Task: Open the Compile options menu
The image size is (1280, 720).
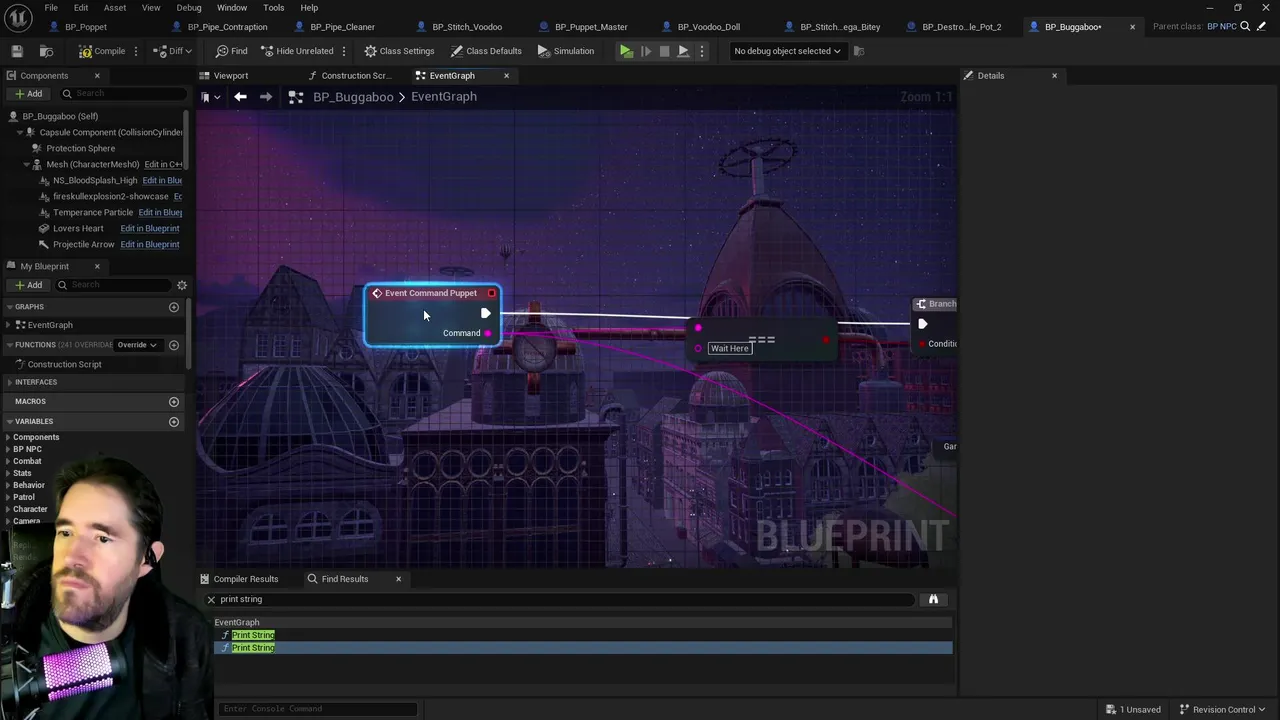Action: pos(136,51)
